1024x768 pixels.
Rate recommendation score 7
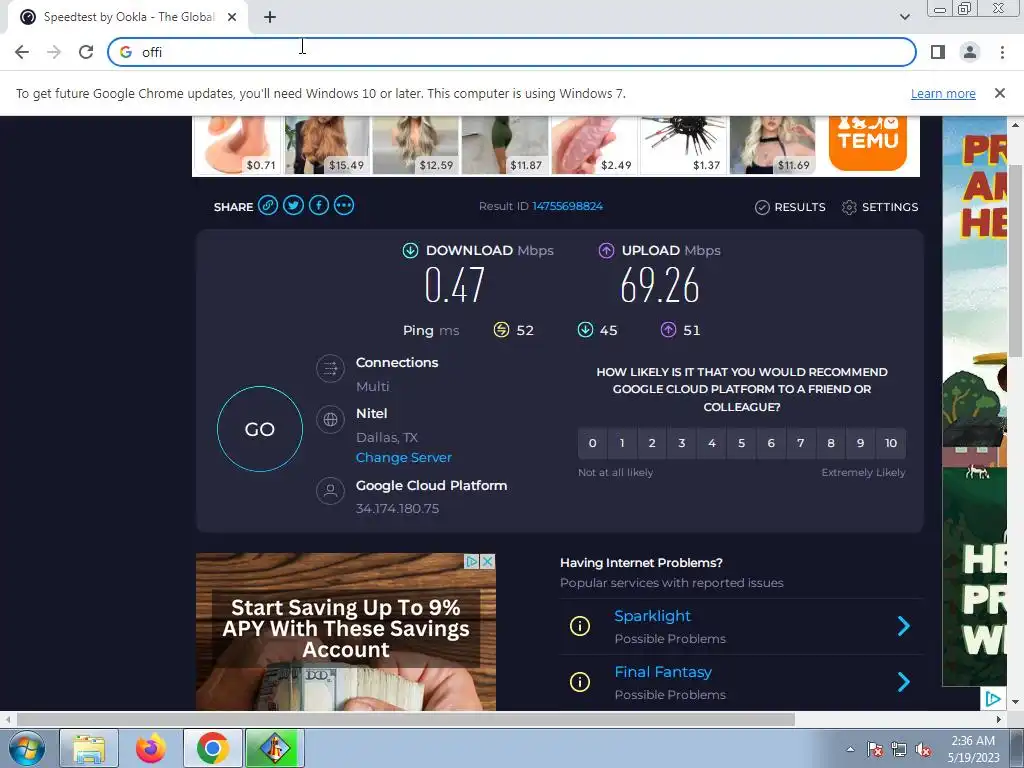pos(801,443)
